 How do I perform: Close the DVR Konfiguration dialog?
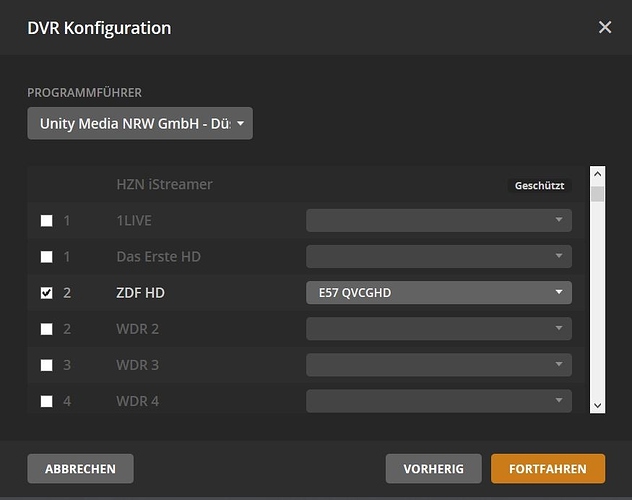[x=605, y=27]
